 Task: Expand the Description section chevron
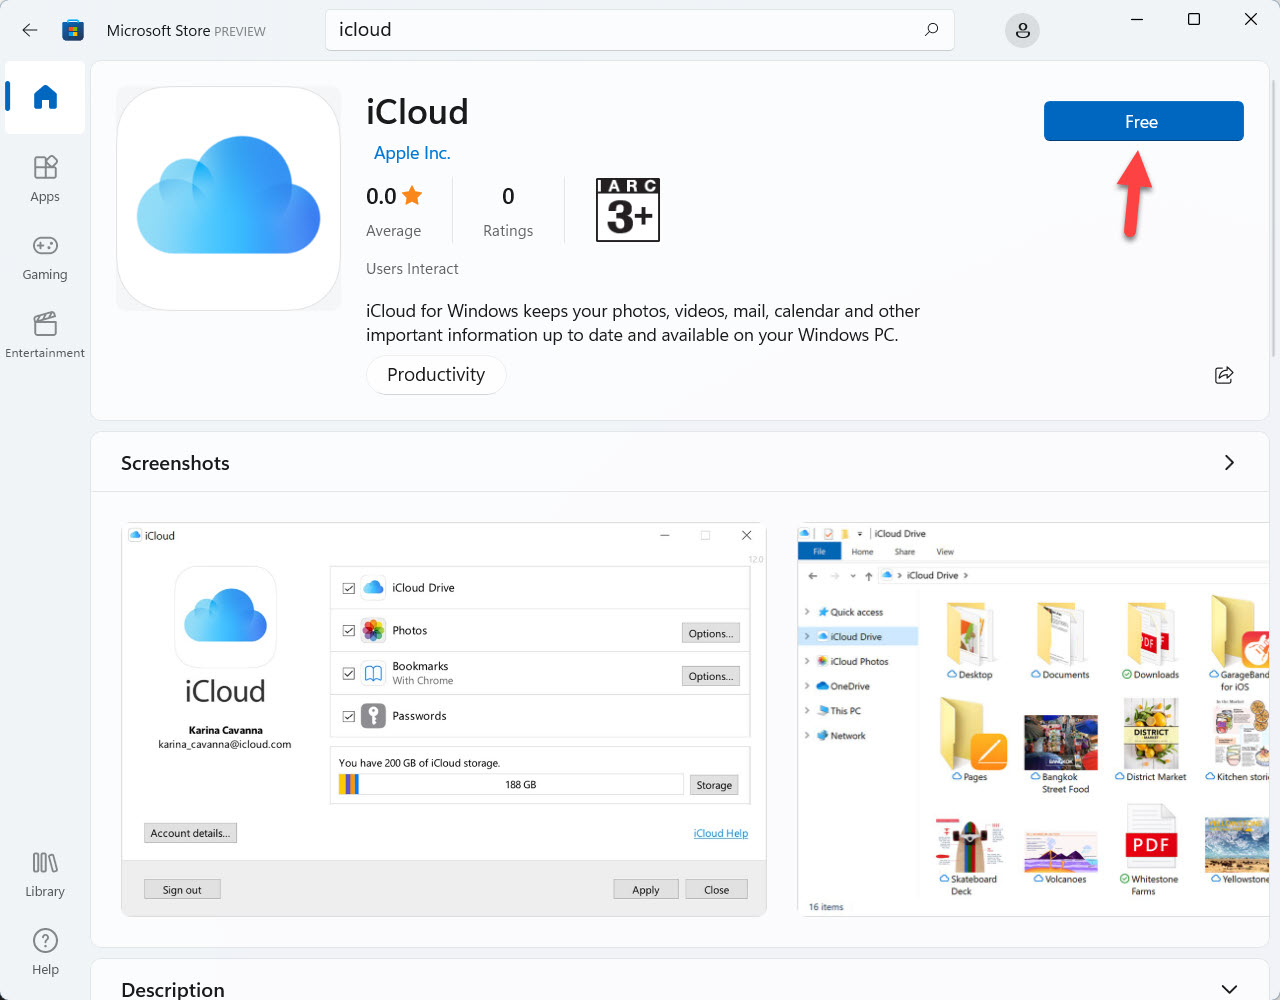point(1229,988)
